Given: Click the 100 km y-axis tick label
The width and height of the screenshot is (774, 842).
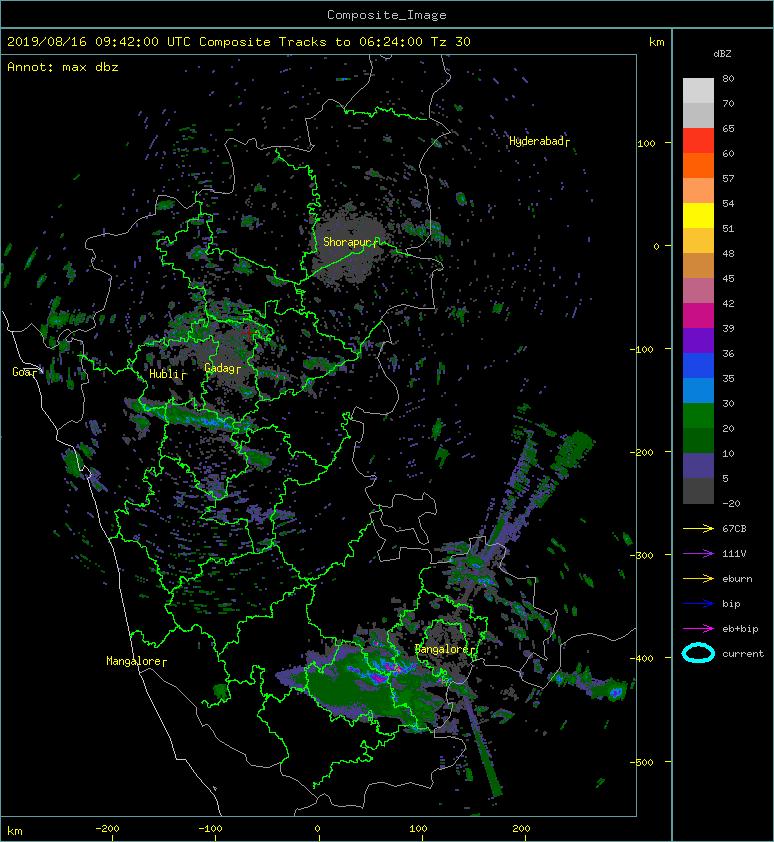Looking at the screenshot, I should [646, 143].
